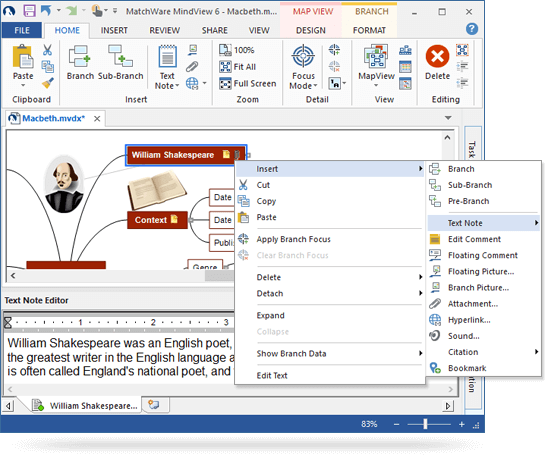Click the Undo arrow in title bar

tap(46, 11)
